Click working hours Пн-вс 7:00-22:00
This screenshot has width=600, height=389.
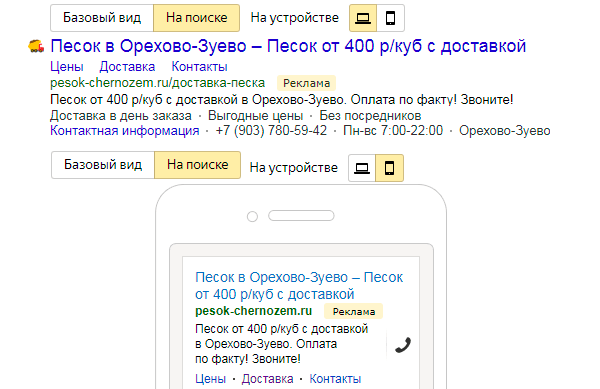pos(393,131)
